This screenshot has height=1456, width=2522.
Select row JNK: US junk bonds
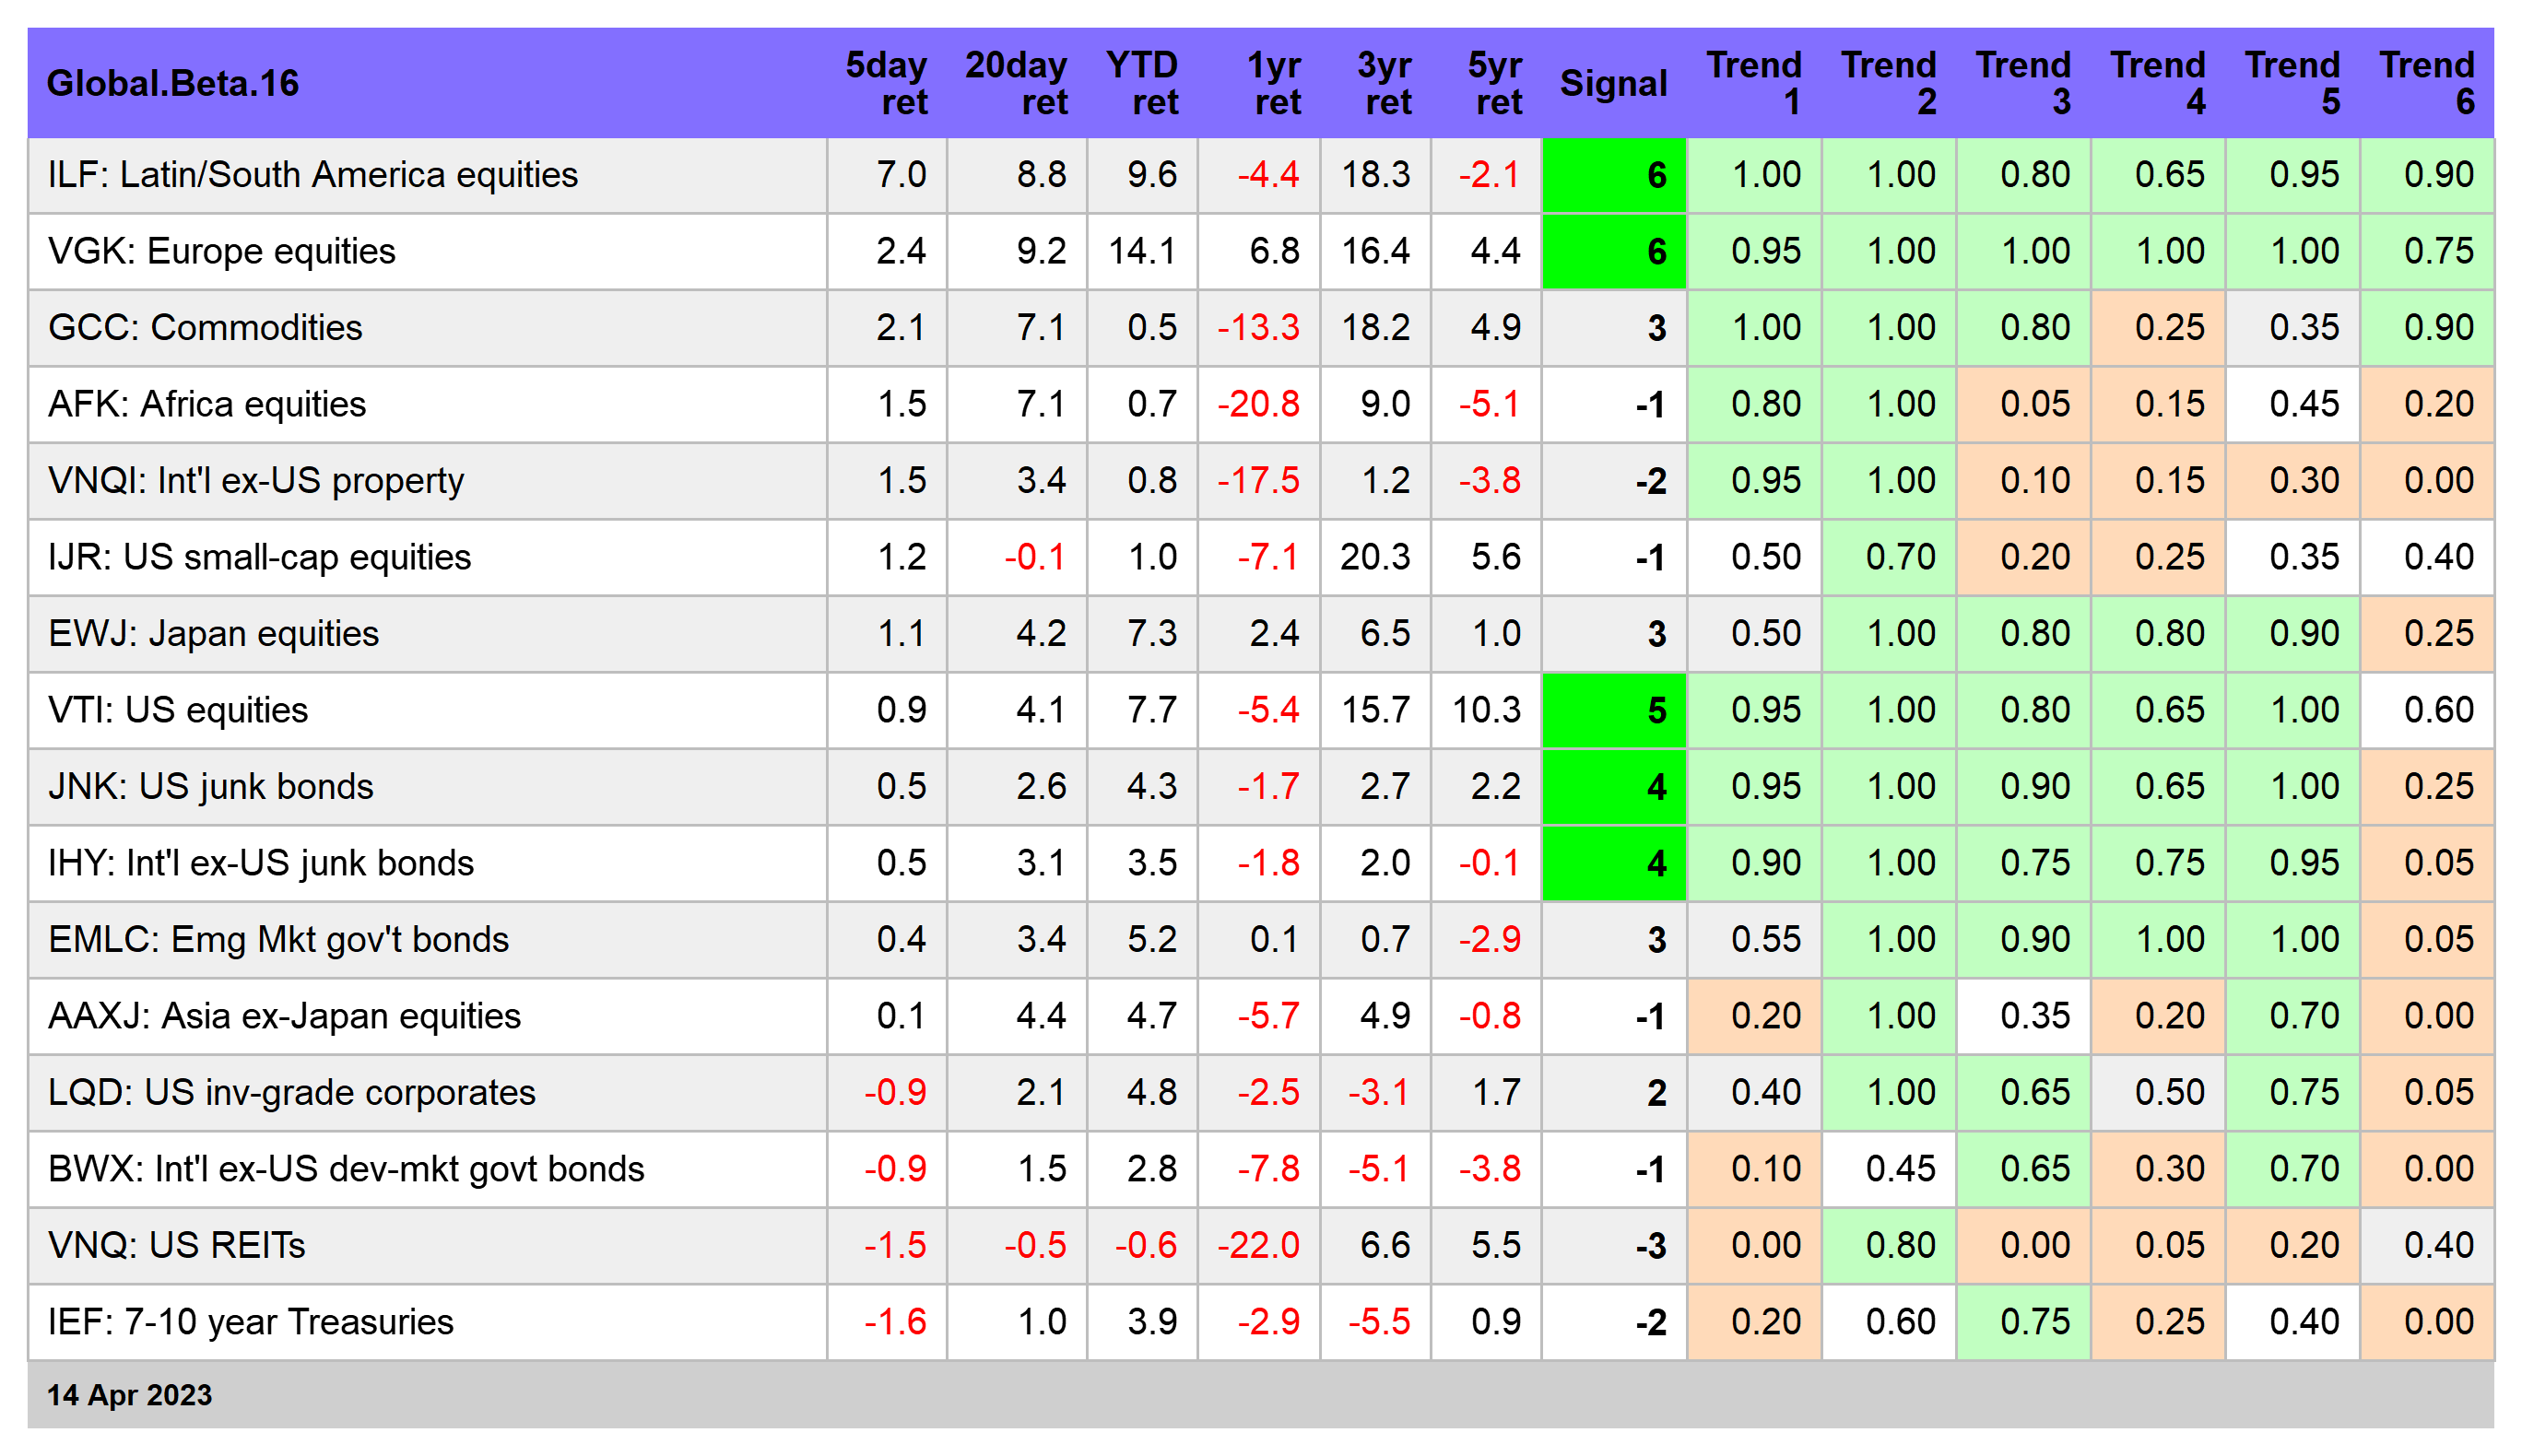1261,787
